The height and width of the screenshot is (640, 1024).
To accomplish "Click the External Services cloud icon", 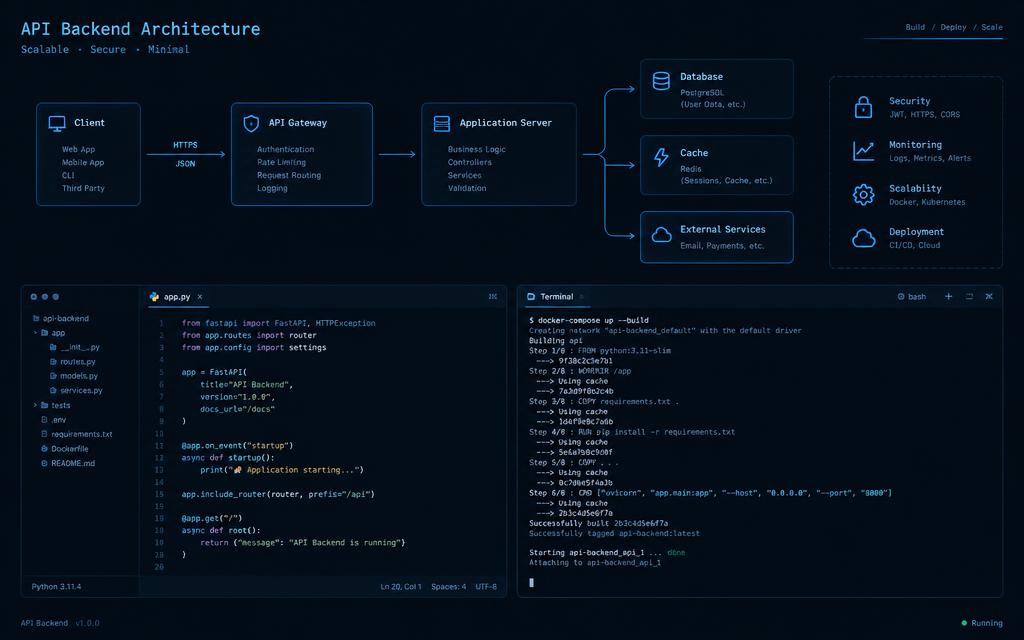I will 662,235.
